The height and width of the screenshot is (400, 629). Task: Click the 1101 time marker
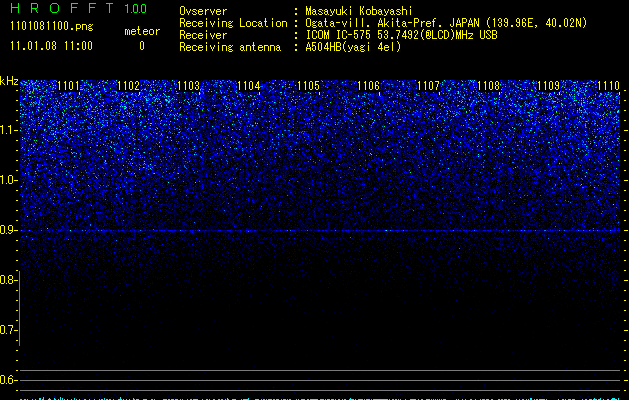(69, 86)
